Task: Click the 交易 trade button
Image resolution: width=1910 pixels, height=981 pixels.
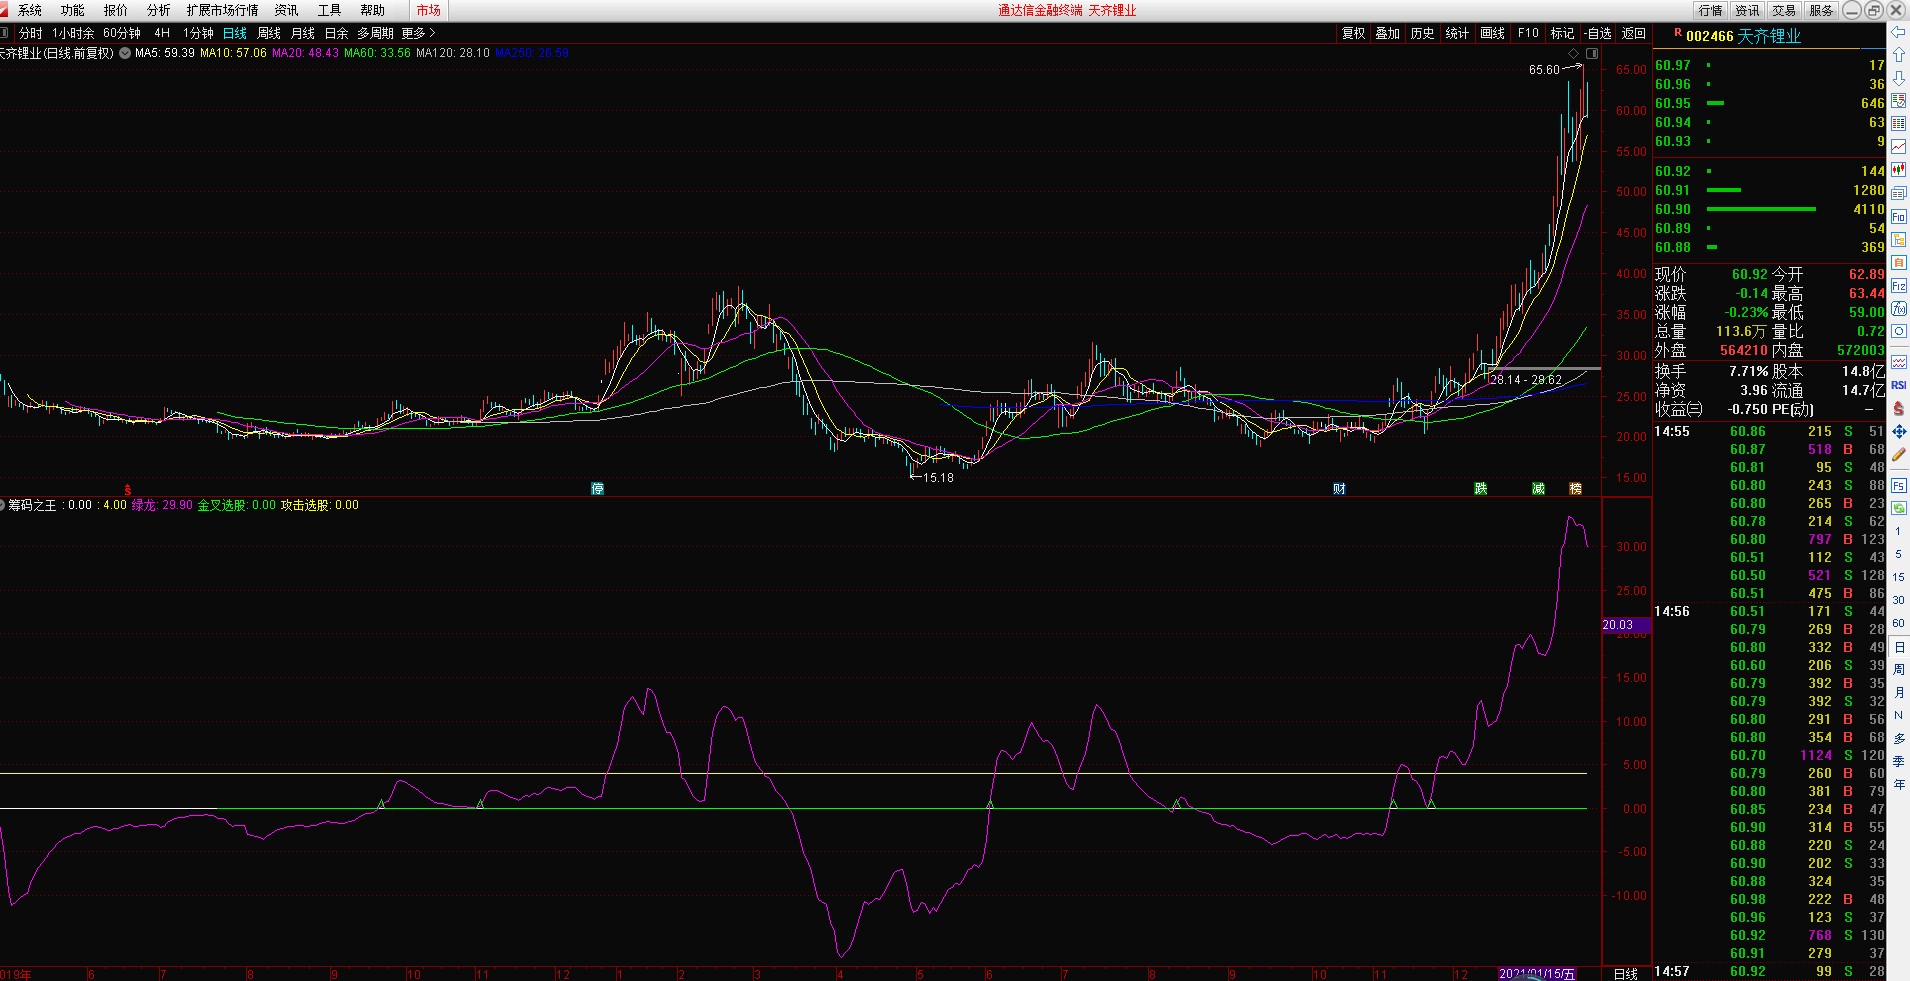Action: (1784, 10)
